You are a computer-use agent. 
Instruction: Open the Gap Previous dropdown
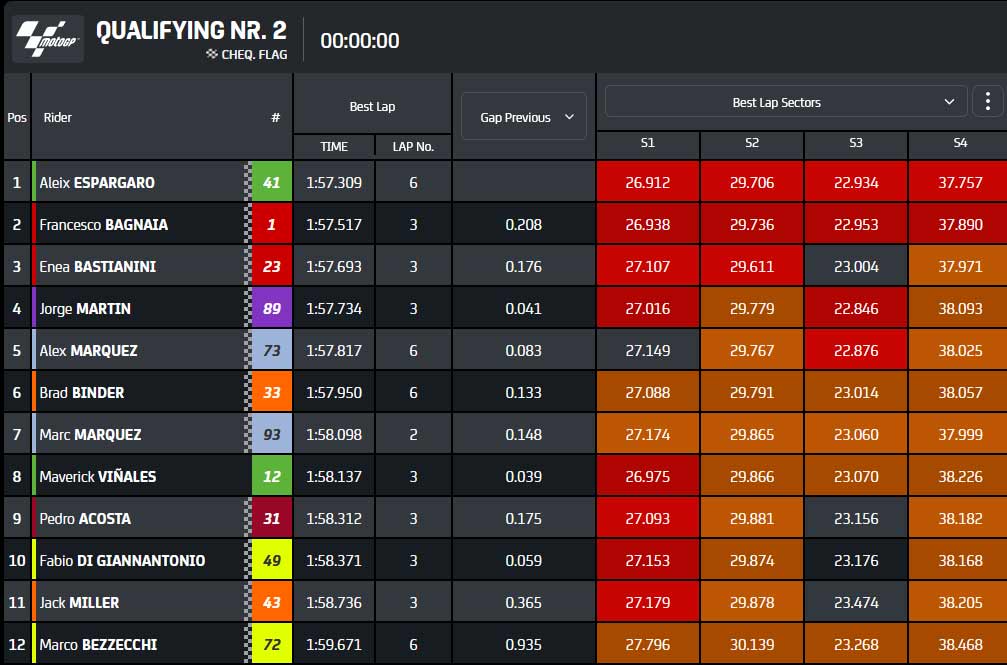click(524, 116)
